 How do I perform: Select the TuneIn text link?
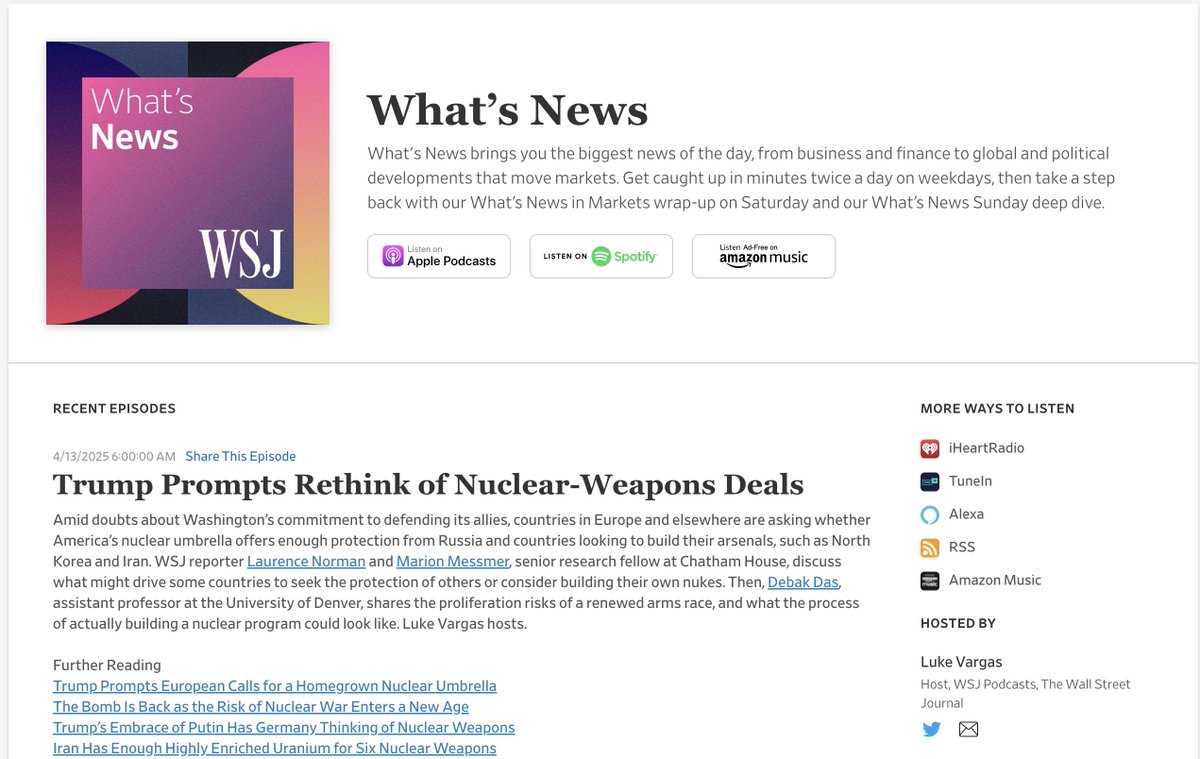(970, 481)
